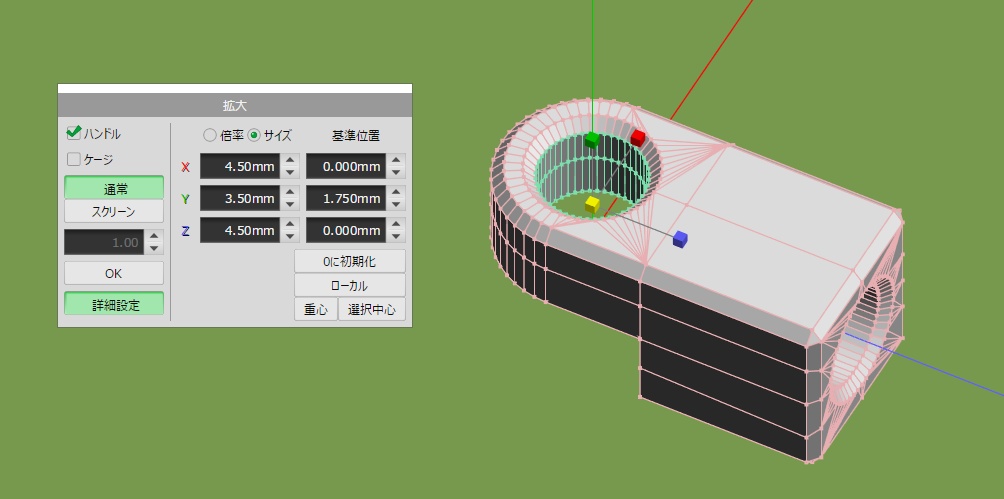
Task: Switch to スクリーン mode
Action: point(114,211)
